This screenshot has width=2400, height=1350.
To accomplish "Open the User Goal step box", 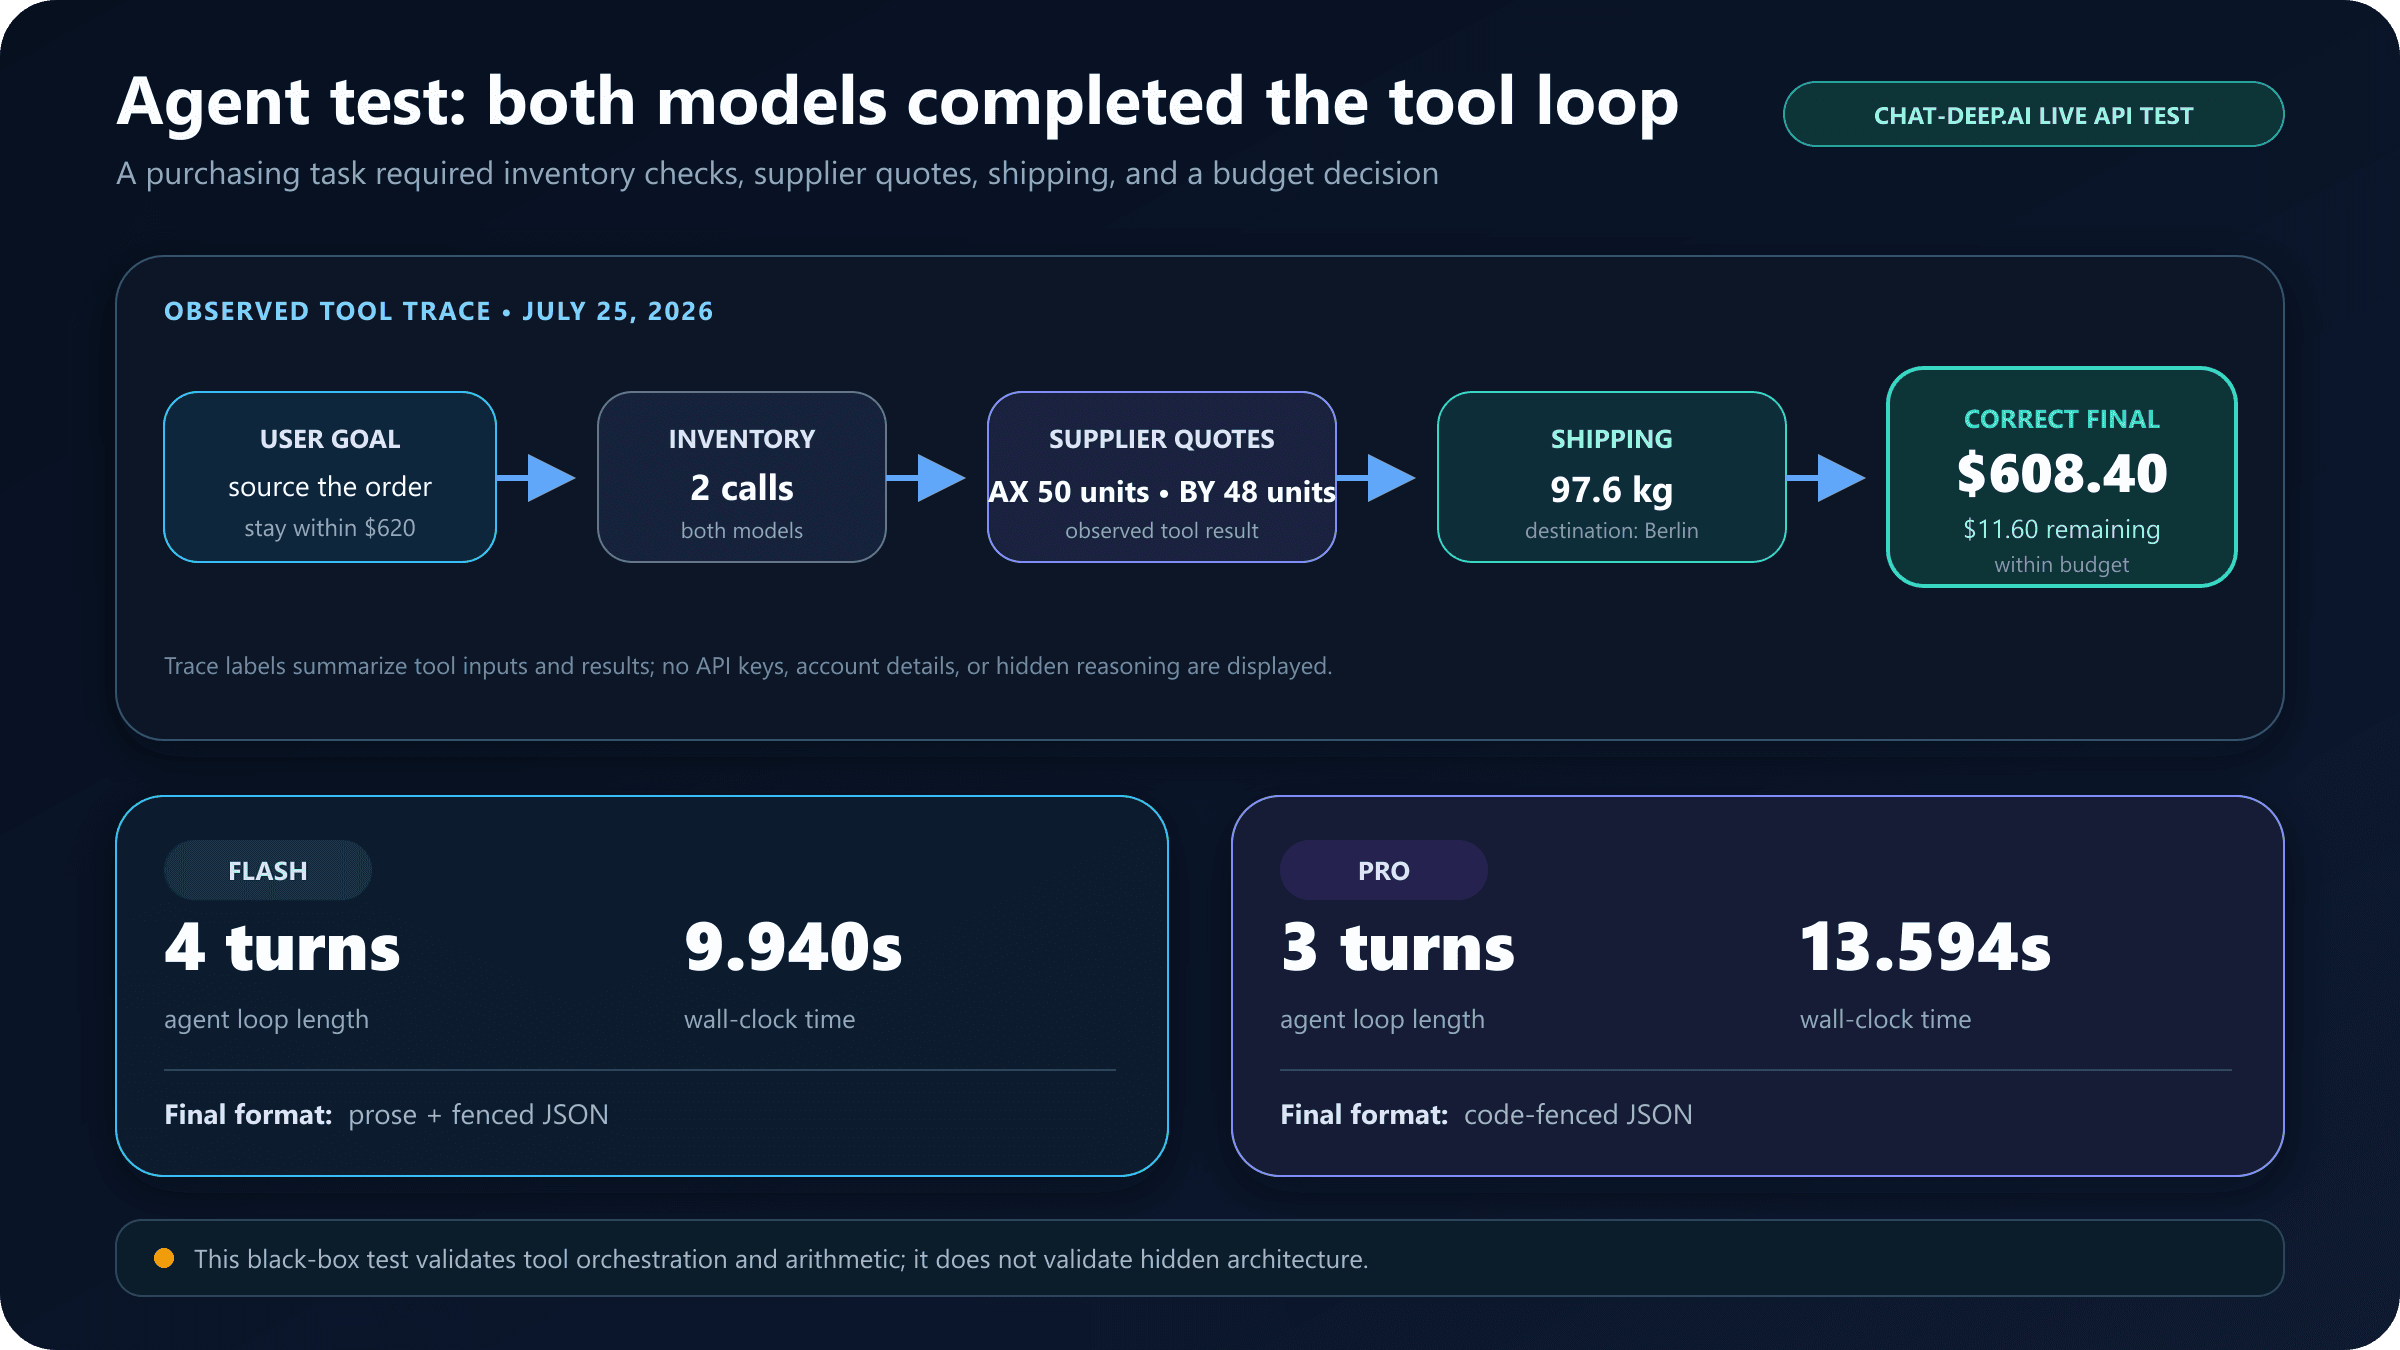I will tap(330, 477).
